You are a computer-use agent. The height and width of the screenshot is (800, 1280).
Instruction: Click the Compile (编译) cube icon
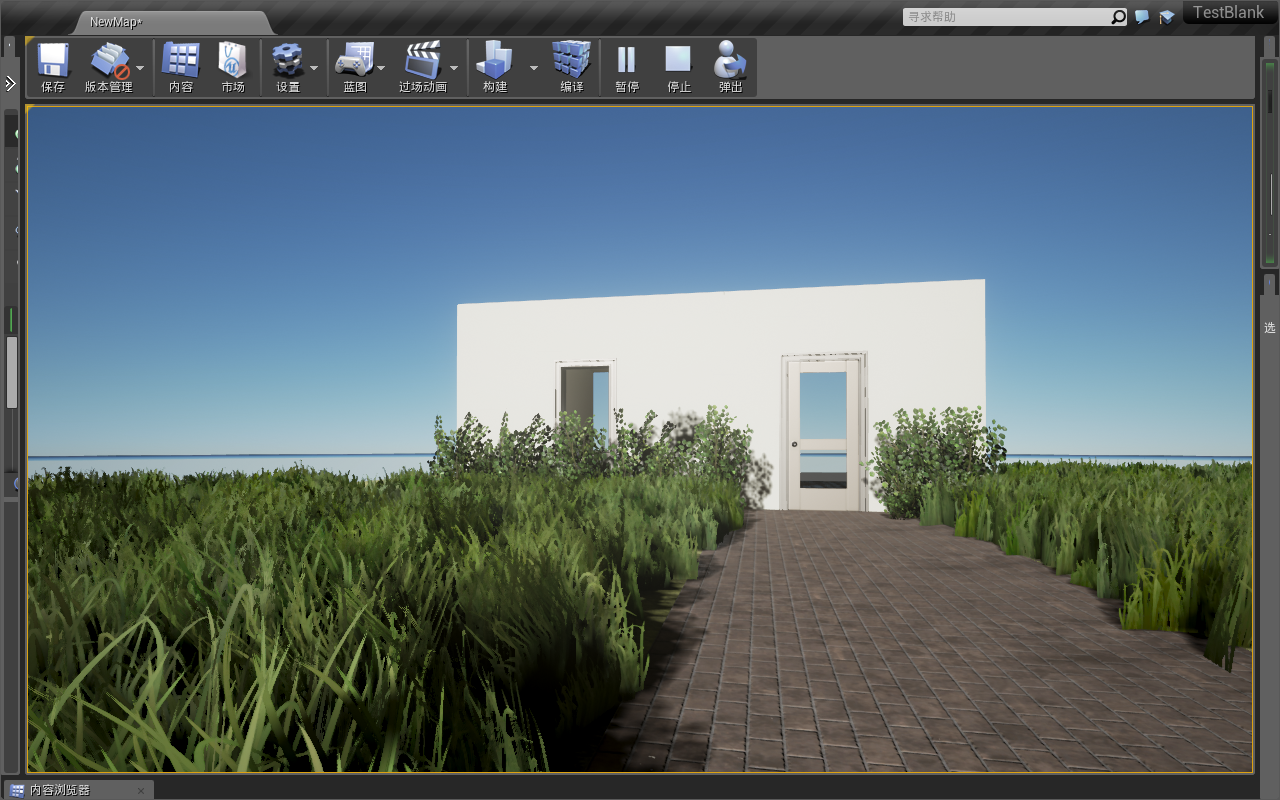click(572, 62)
